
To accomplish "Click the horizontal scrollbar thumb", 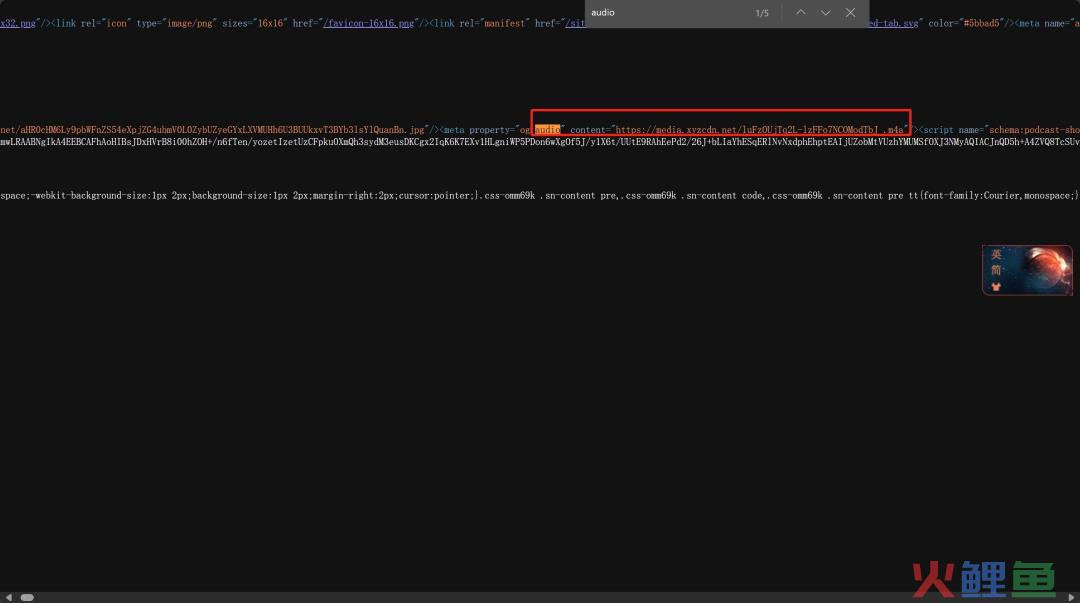I will 27,597.
